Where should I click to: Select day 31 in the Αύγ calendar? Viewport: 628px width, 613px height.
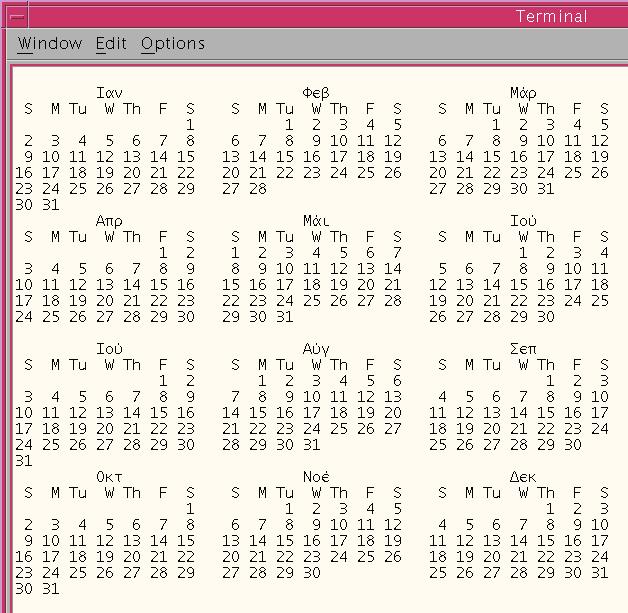coord(312,445)
